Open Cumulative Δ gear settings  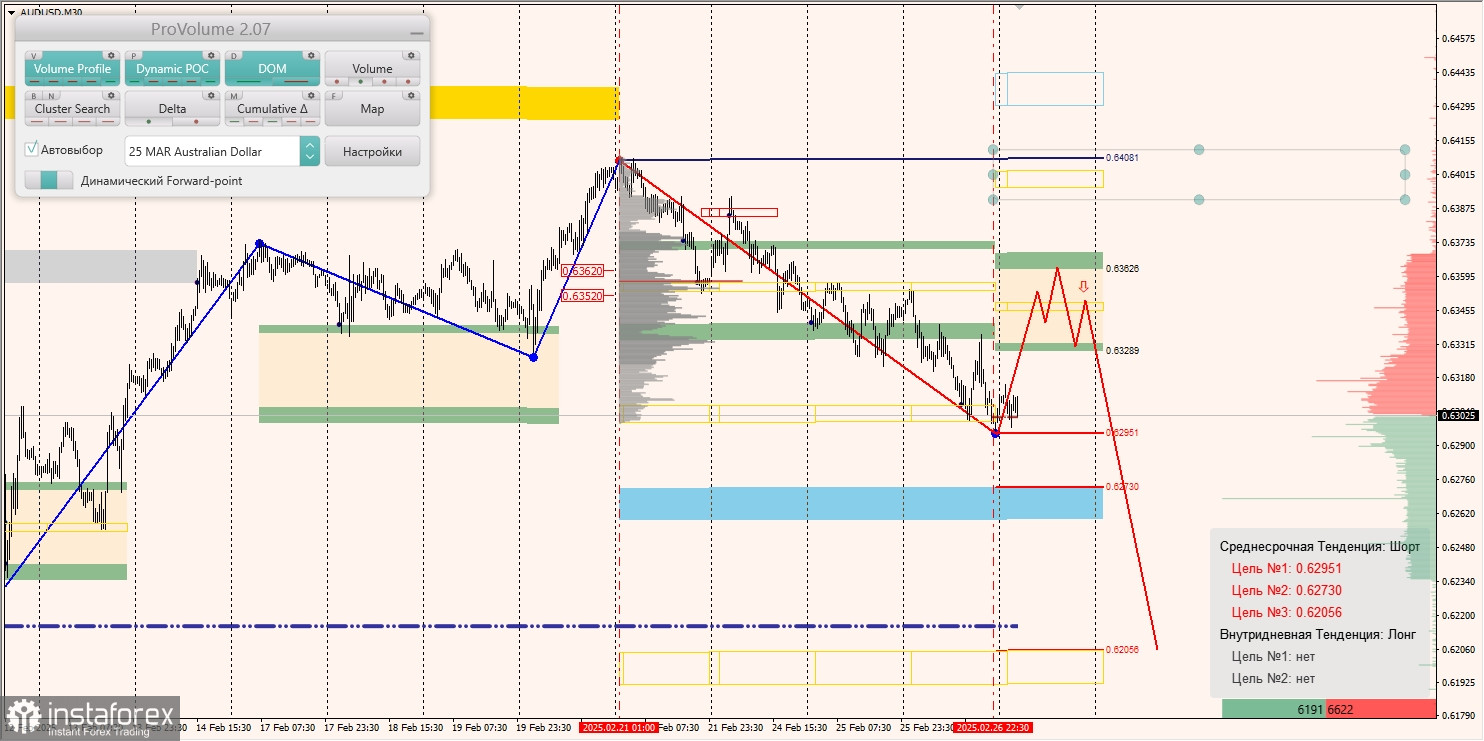(x=311, y=96)
